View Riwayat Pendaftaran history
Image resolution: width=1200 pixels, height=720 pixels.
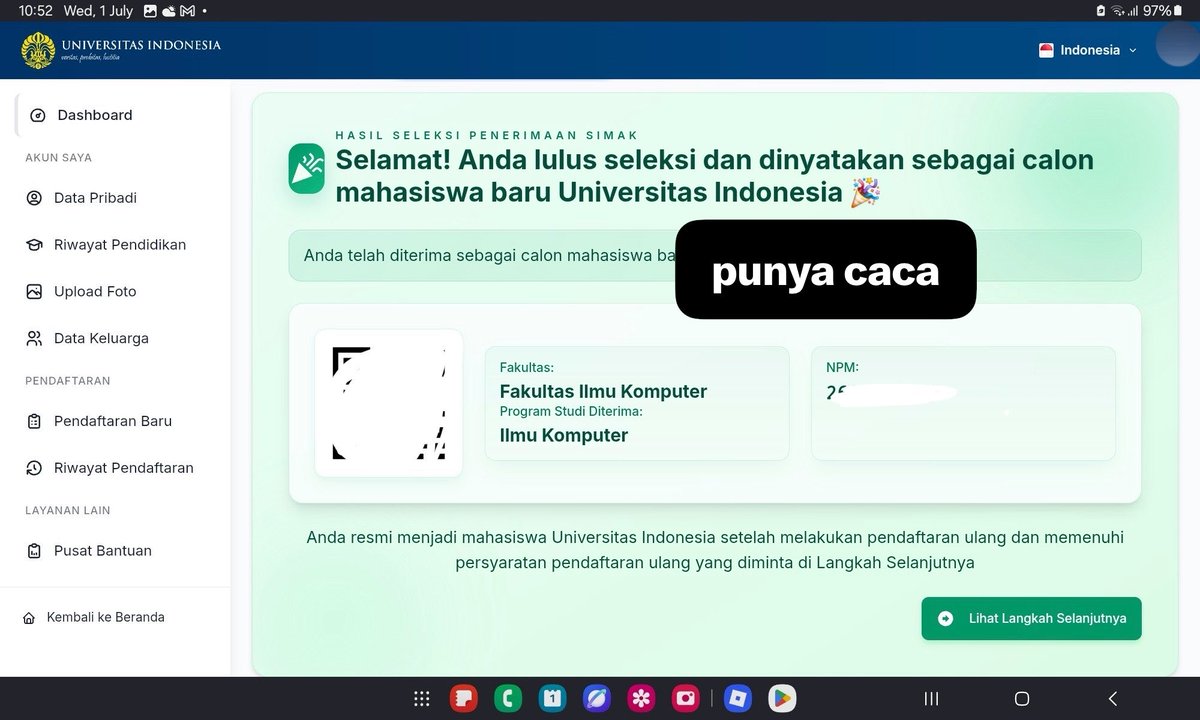click(110, 468)
